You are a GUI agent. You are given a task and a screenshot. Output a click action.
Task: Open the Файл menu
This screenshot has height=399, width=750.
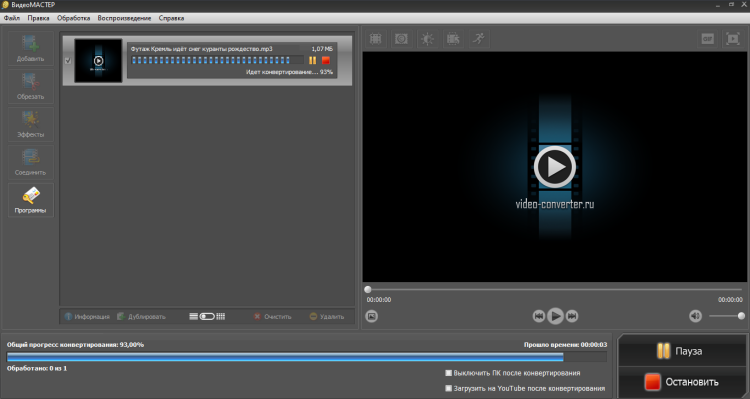(x=12, y=18)
